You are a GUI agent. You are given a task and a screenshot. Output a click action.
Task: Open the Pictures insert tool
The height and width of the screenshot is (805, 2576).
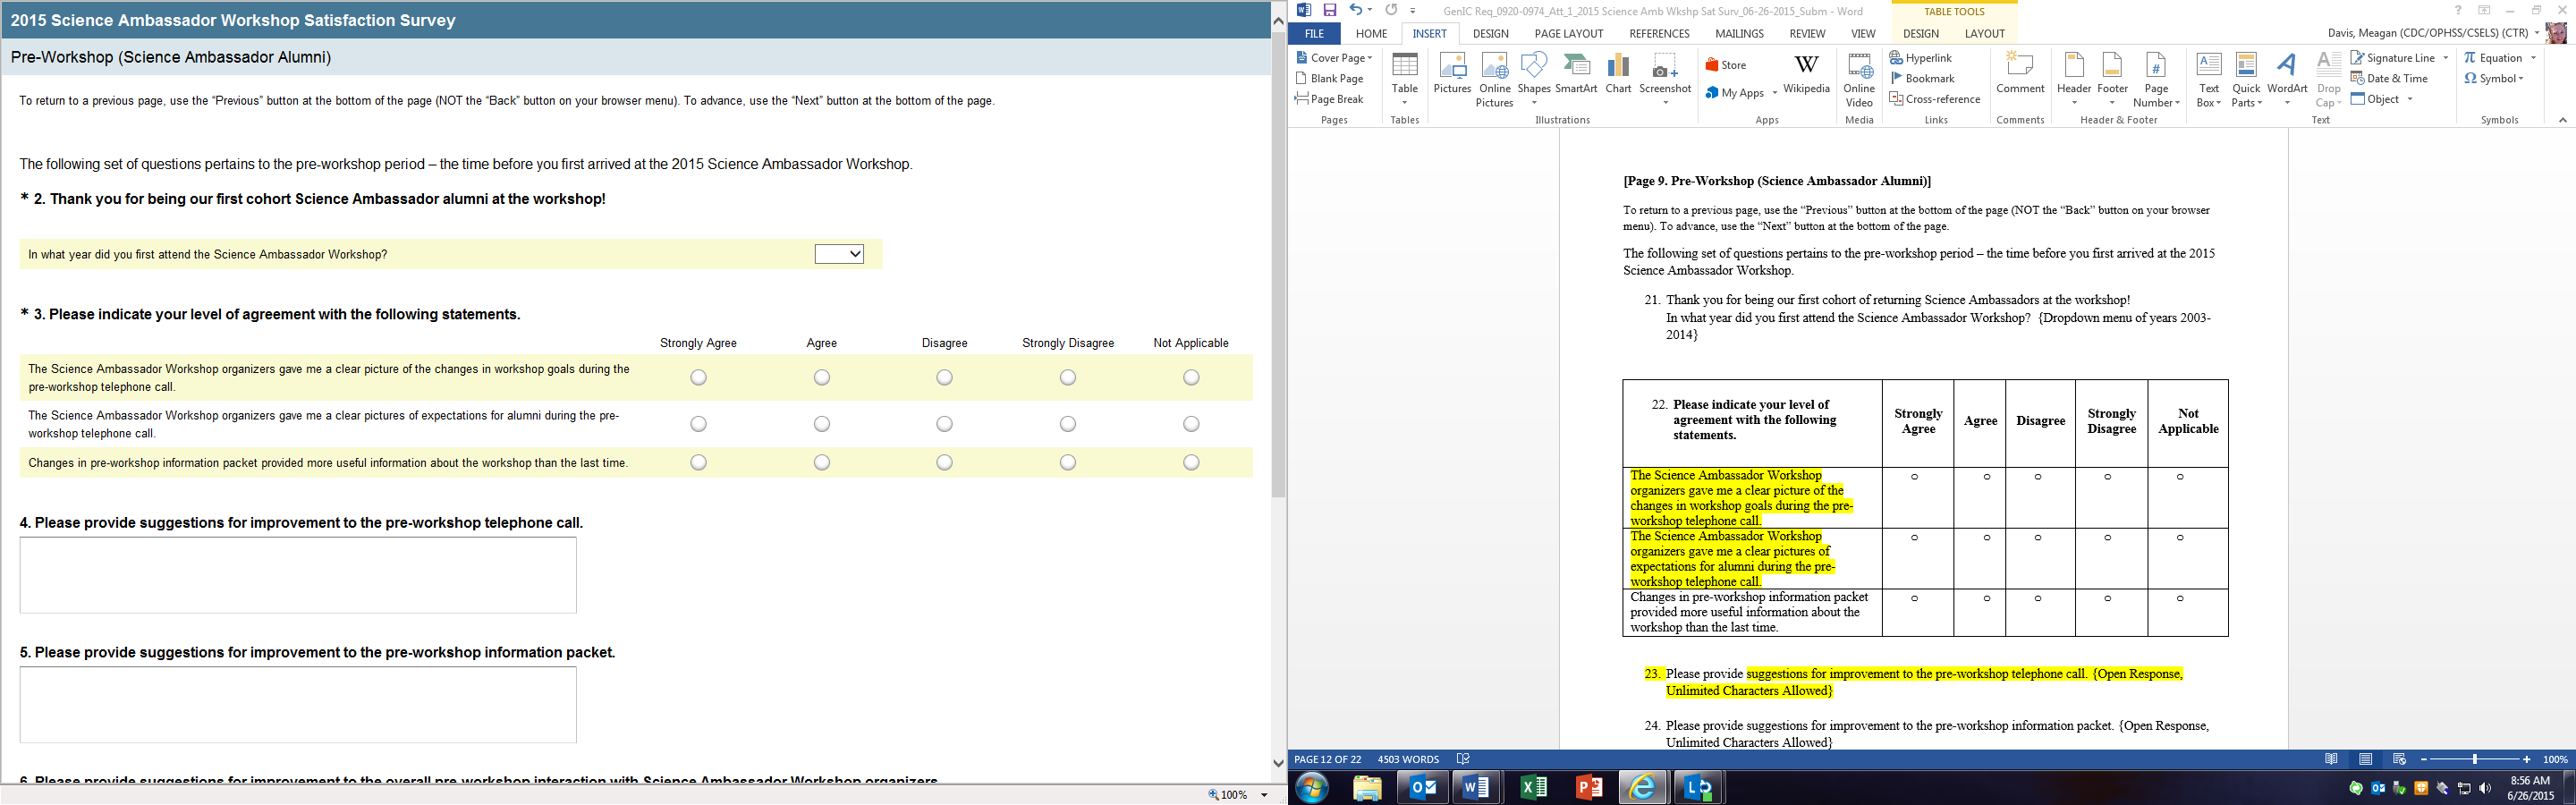click(1452, 74)
